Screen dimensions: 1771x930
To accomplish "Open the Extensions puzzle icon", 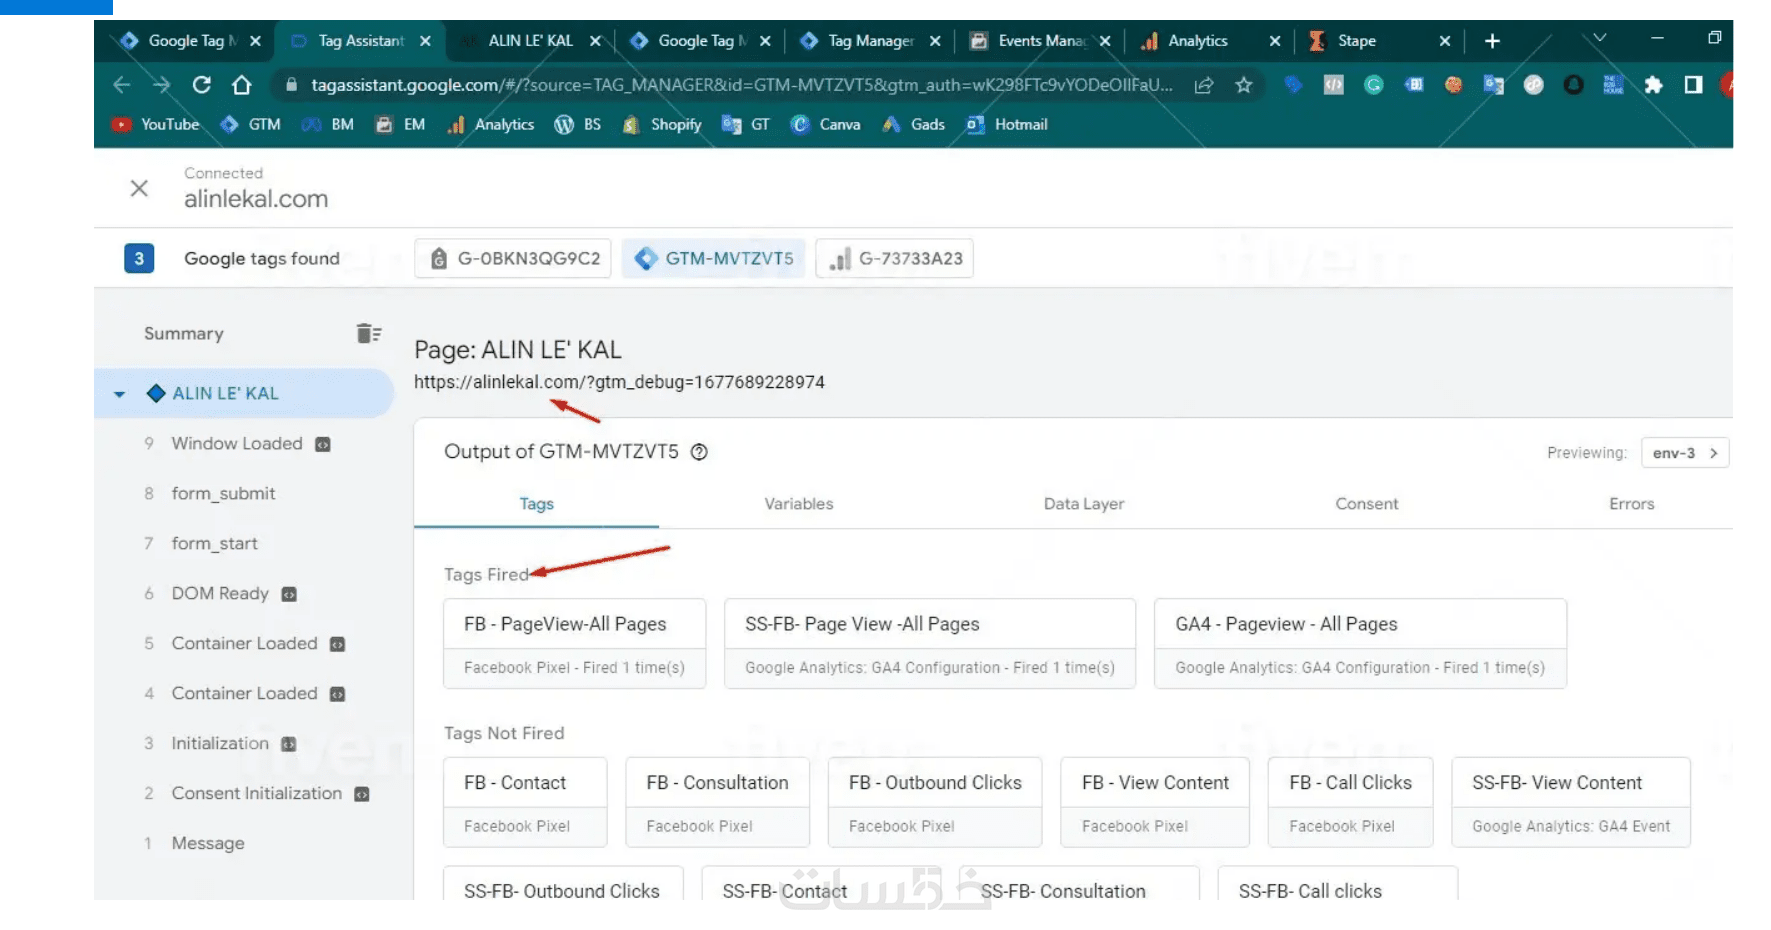I will [1653, 85].
